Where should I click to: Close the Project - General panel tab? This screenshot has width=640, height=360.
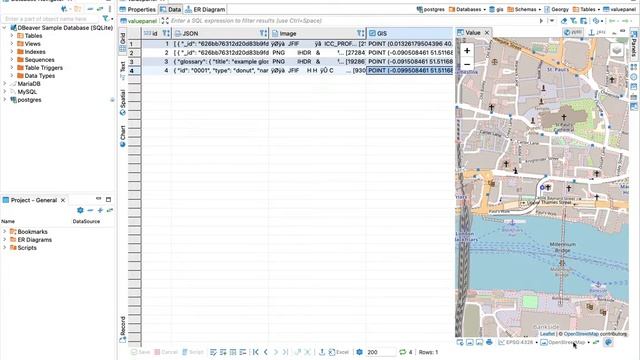coord(63,200)
